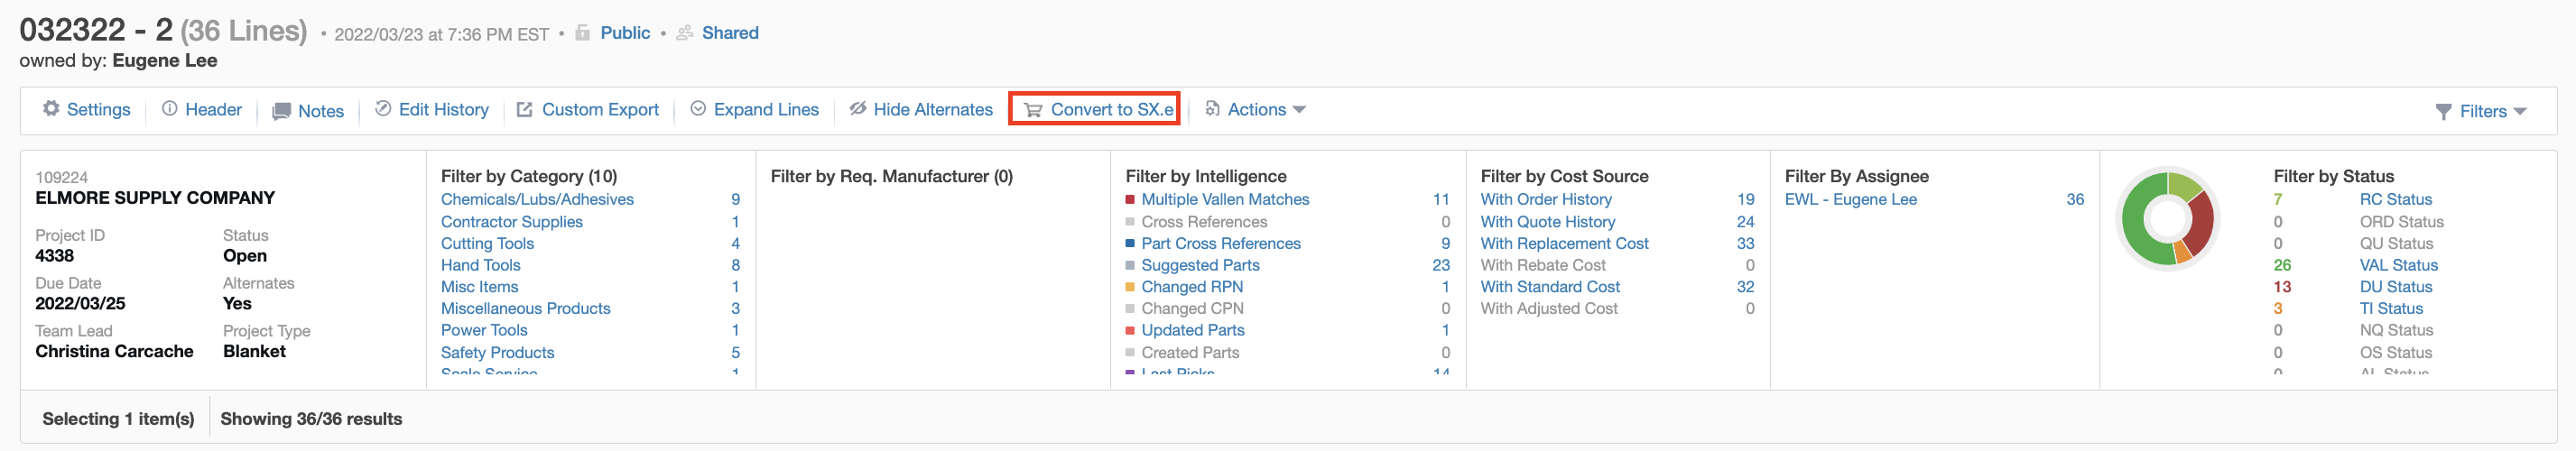This screenshot has width=2576, height=451.
Task: Expand the Filters dropdown arrow
Action: [x=2519, y=111]
